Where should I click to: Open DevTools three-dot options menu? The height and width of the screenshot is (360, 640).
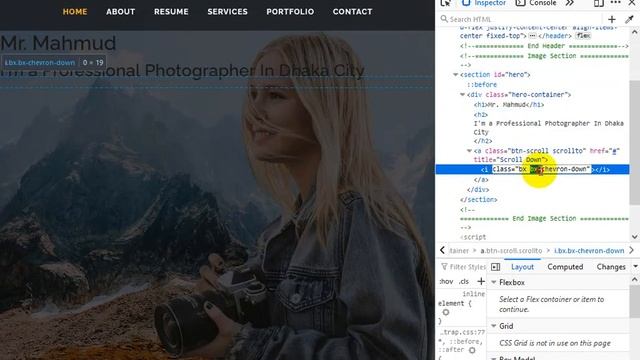(616, 3)
